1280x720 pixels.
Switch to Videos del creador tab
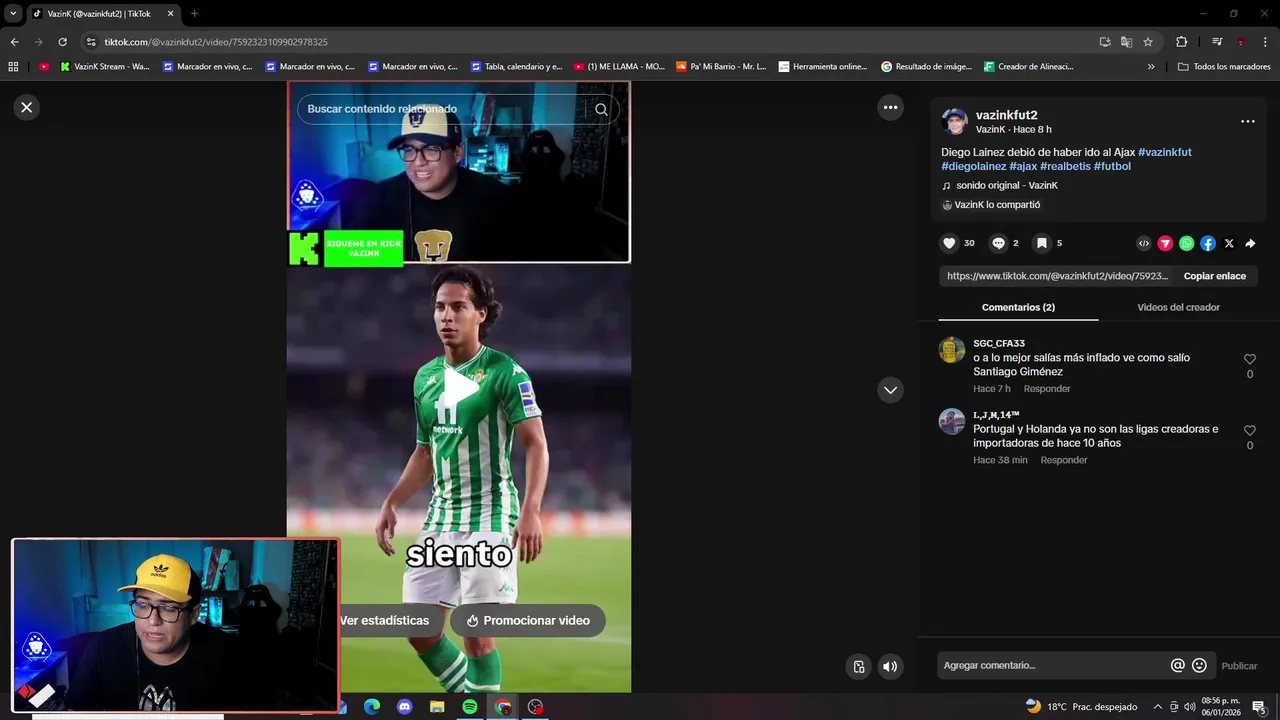click(x=1178, y=307)
